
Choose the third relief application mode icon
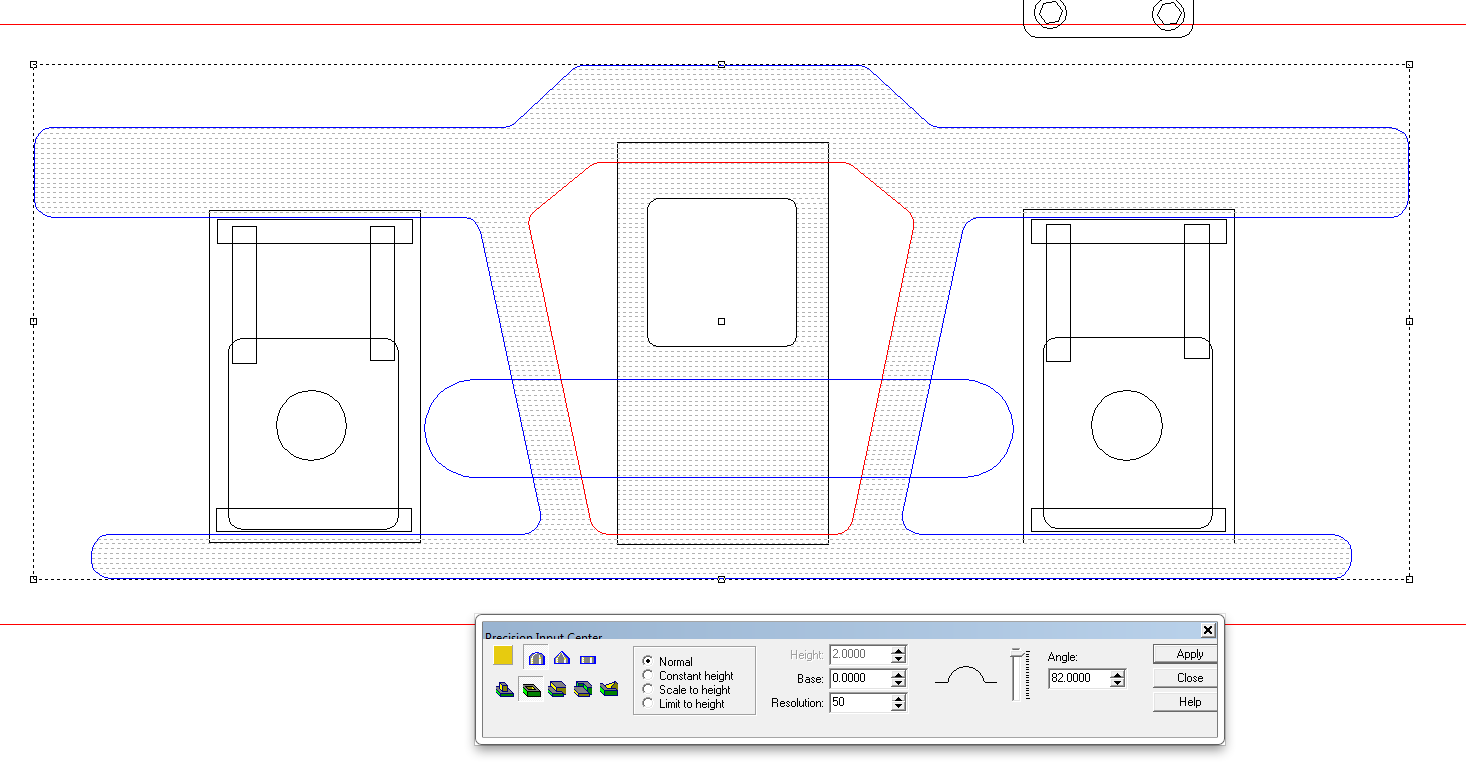pos(558,689)
